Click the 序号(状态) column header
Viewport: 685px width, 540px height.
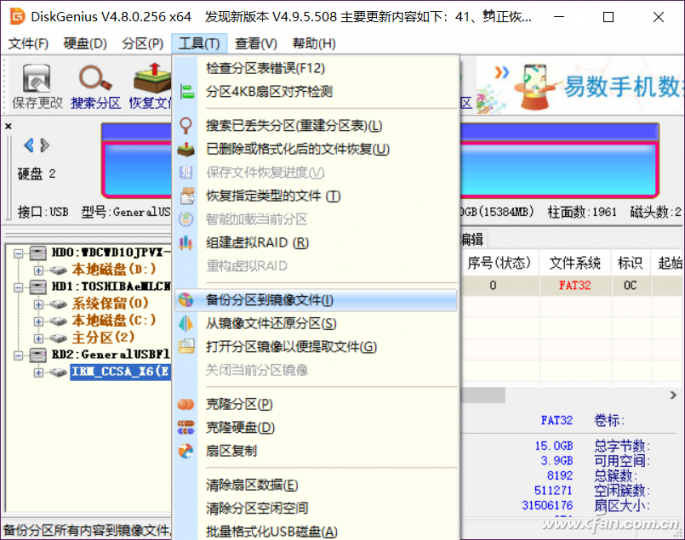[499, 263]
